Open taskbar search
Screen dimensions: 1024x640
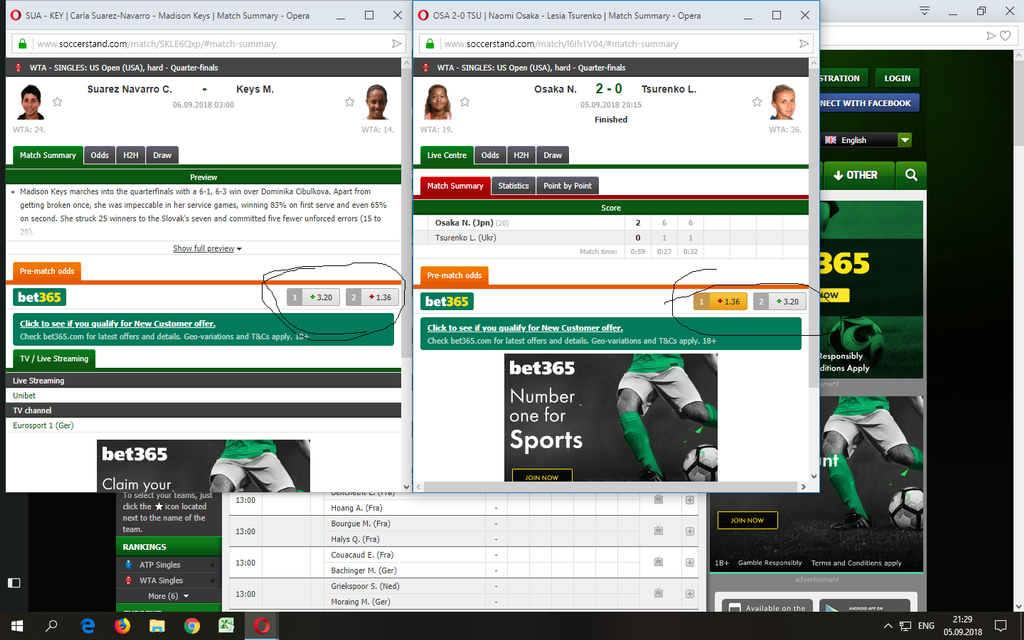52,626
